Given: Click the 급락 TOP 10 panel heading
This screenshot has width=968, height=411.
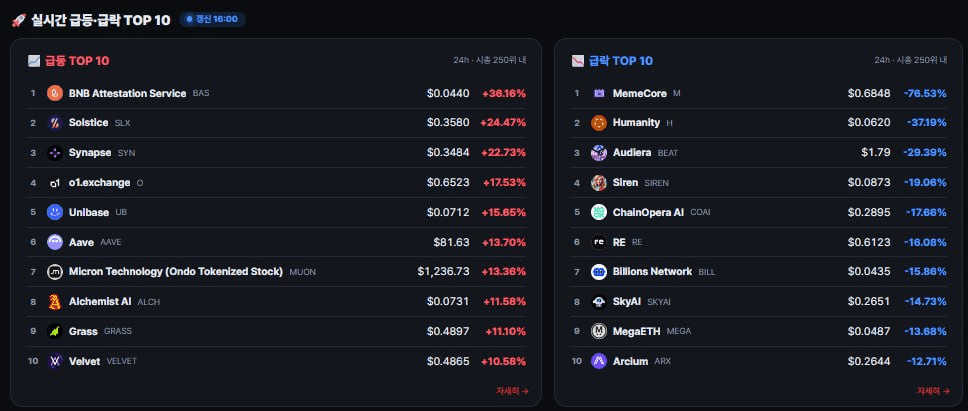Looking at the screenshot, I should click(620, 60).
